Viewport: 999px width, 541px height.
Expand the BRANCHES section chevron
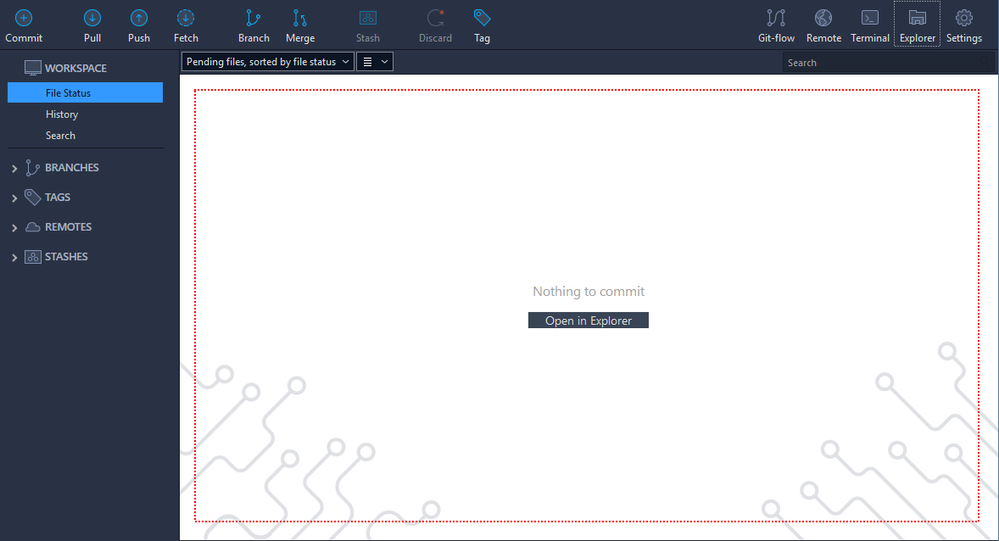14,168
